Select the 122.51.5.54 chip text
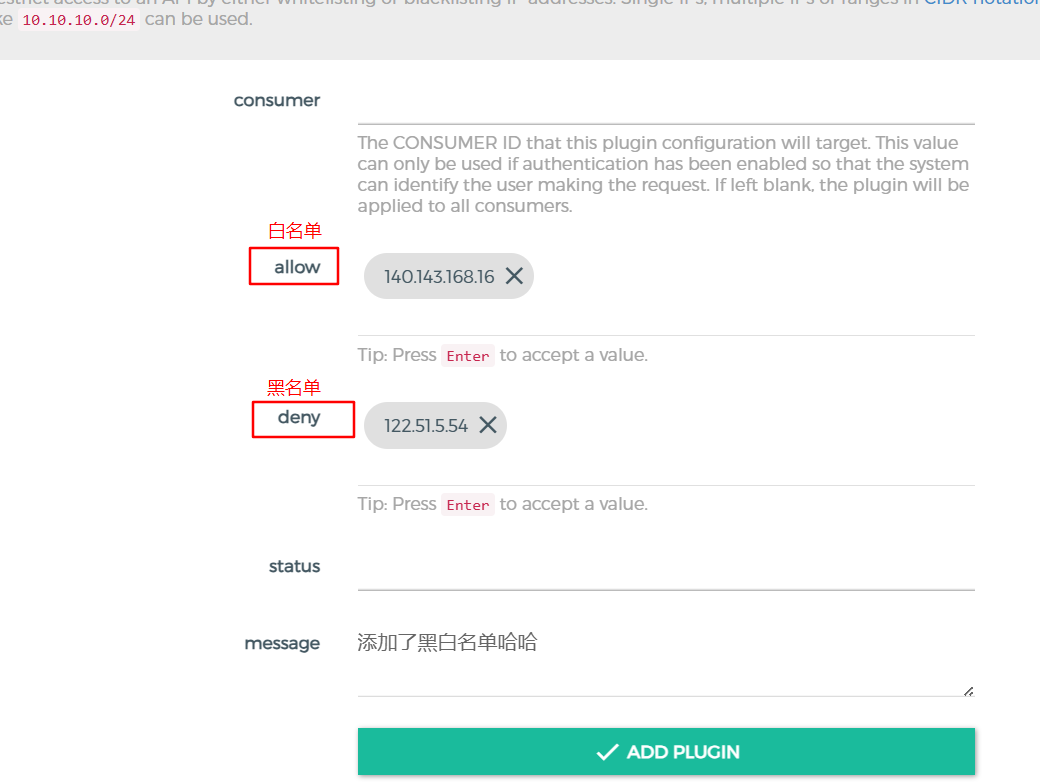The image size is (1040, 782). tap(426, 426)
